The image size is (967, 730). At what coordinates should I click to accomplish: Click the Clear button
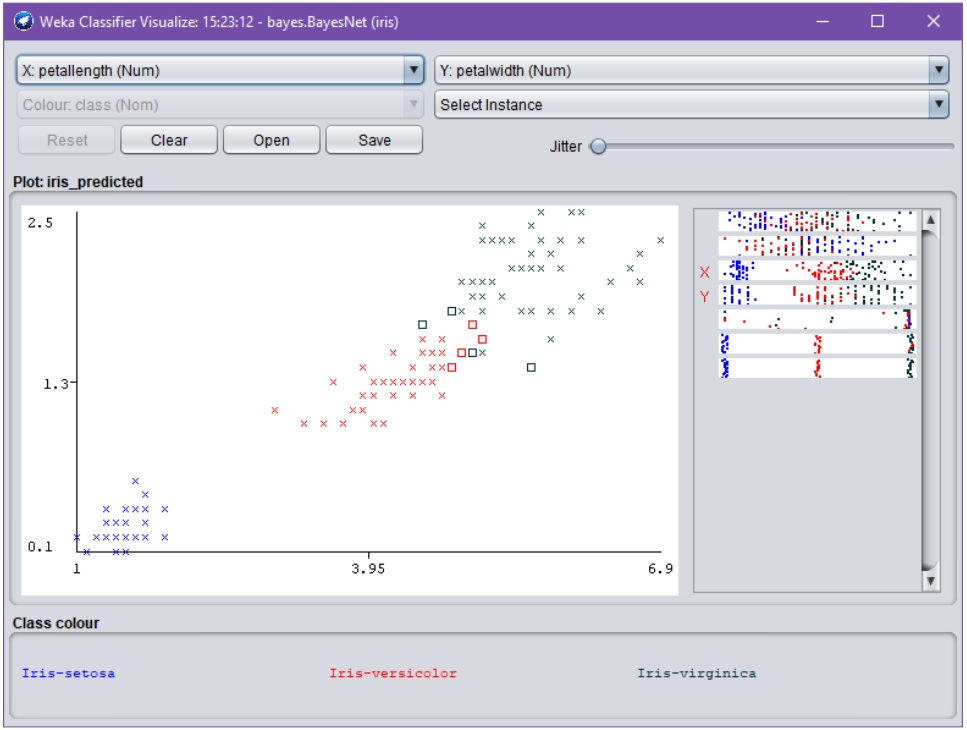click(168, 140)
